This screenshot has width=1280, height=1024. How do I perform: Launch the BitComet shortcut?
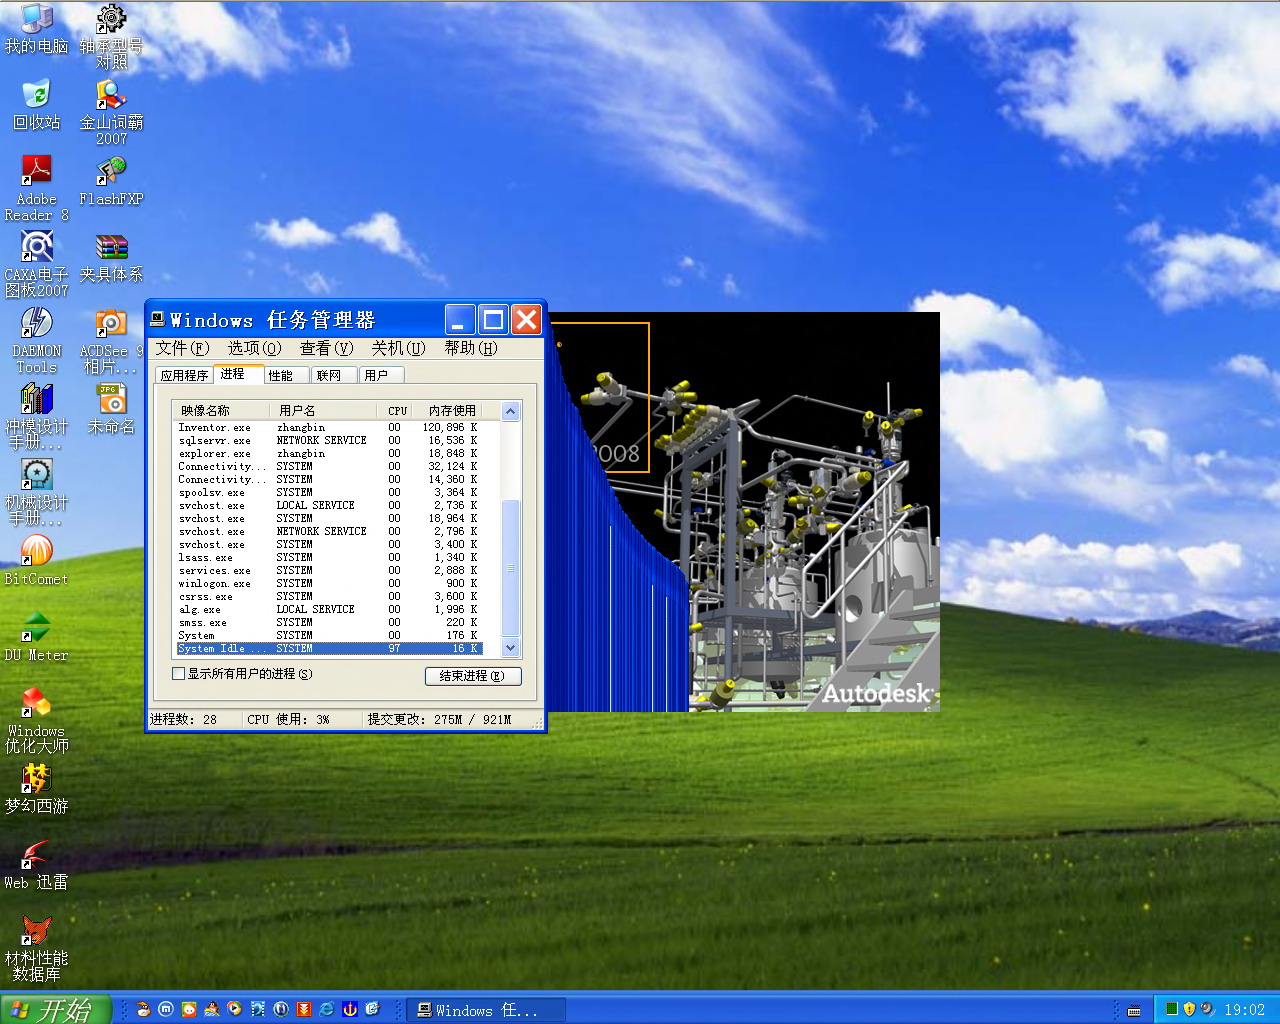pyautogui.click(x=37, y=560)
